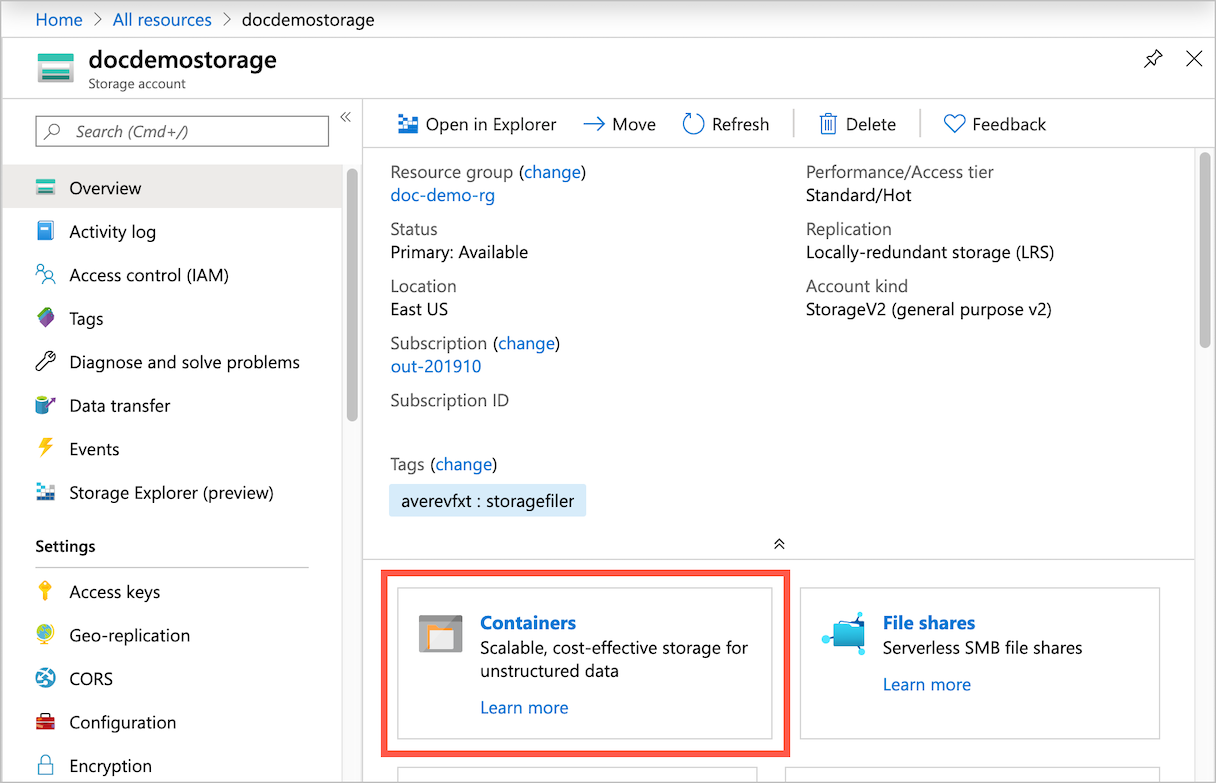Click the Search (Cmd+/) input field
Image resolution: width=1216 pixels, height=783 pixels.
tap(181, 131)
